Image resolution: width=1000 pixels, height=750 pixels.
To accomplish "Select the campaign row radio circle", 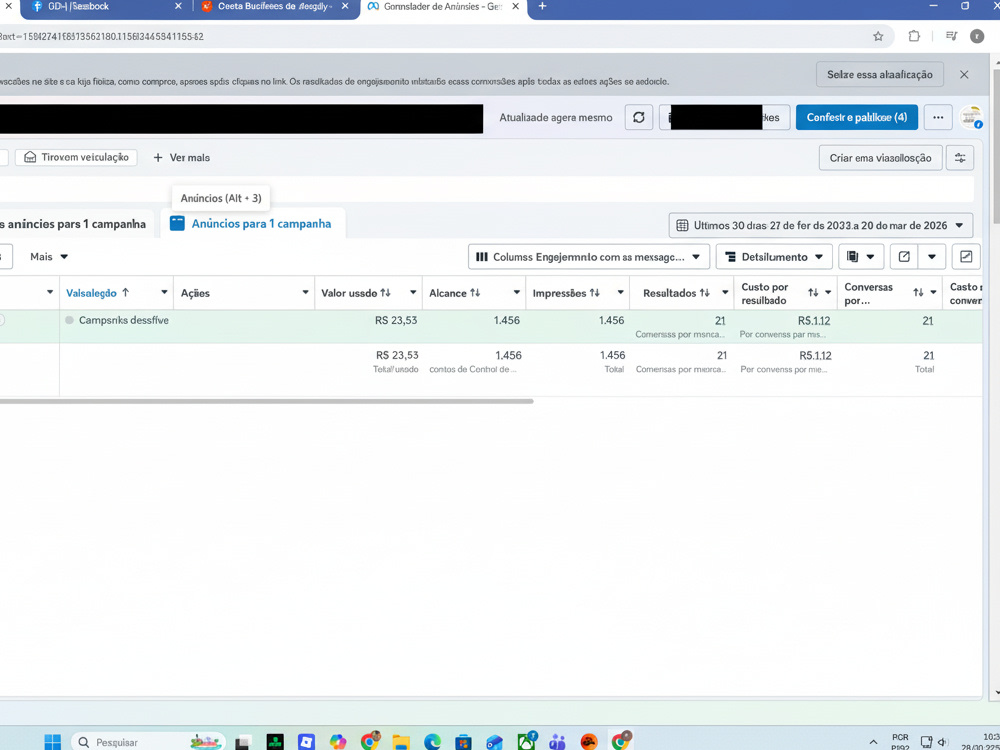I will coord(1,320).
